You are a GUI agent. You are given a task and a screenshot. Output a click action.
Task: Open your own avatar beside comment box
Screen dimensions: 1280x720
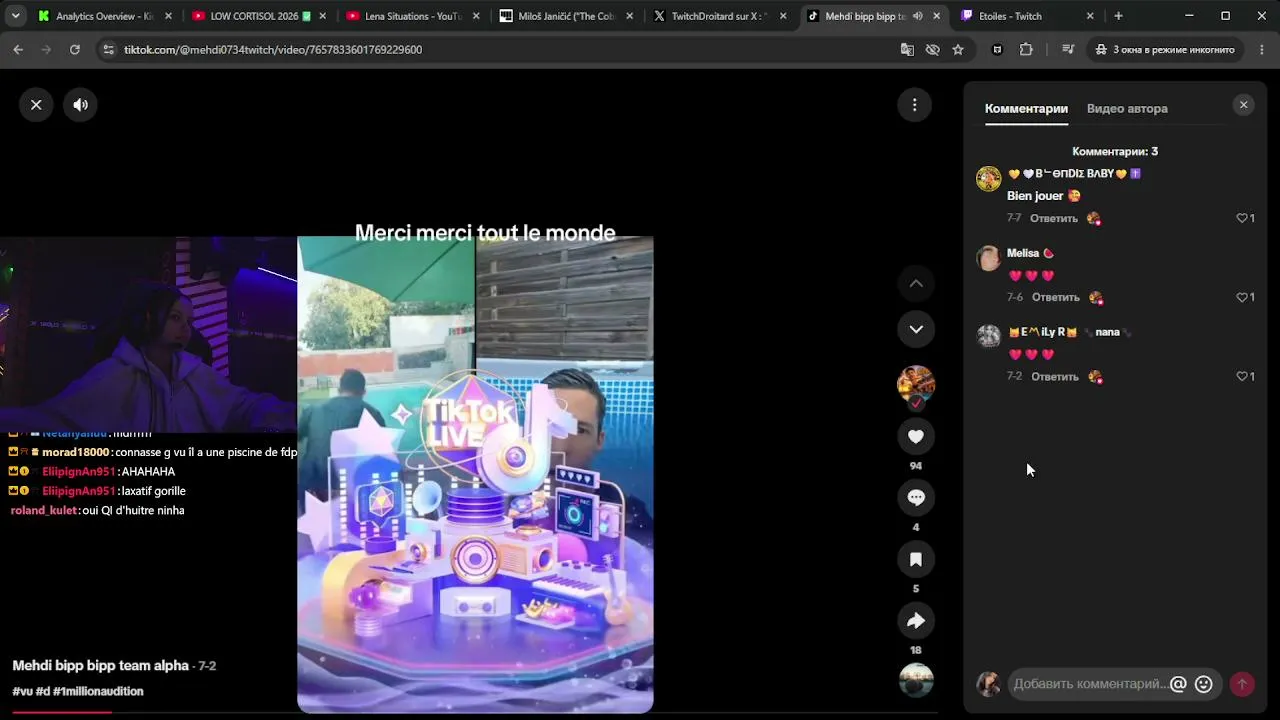(x=988, y=684)
